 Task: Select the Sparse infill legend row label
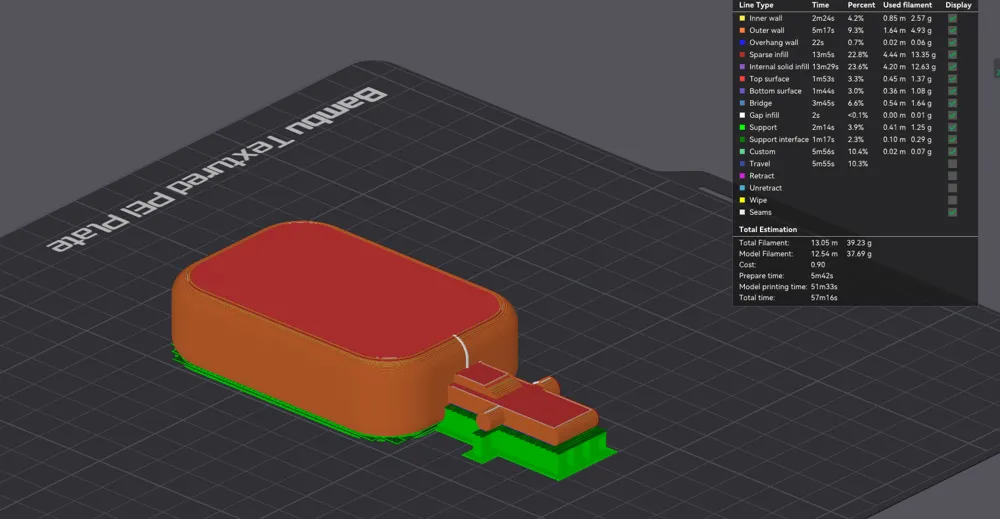tap(768, 55)
